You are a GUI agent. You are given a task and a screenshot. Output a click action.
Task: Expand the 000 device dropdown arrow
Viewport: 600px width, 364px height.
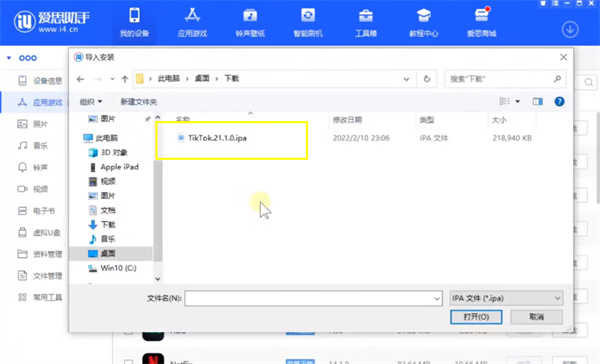pos(9,58)
